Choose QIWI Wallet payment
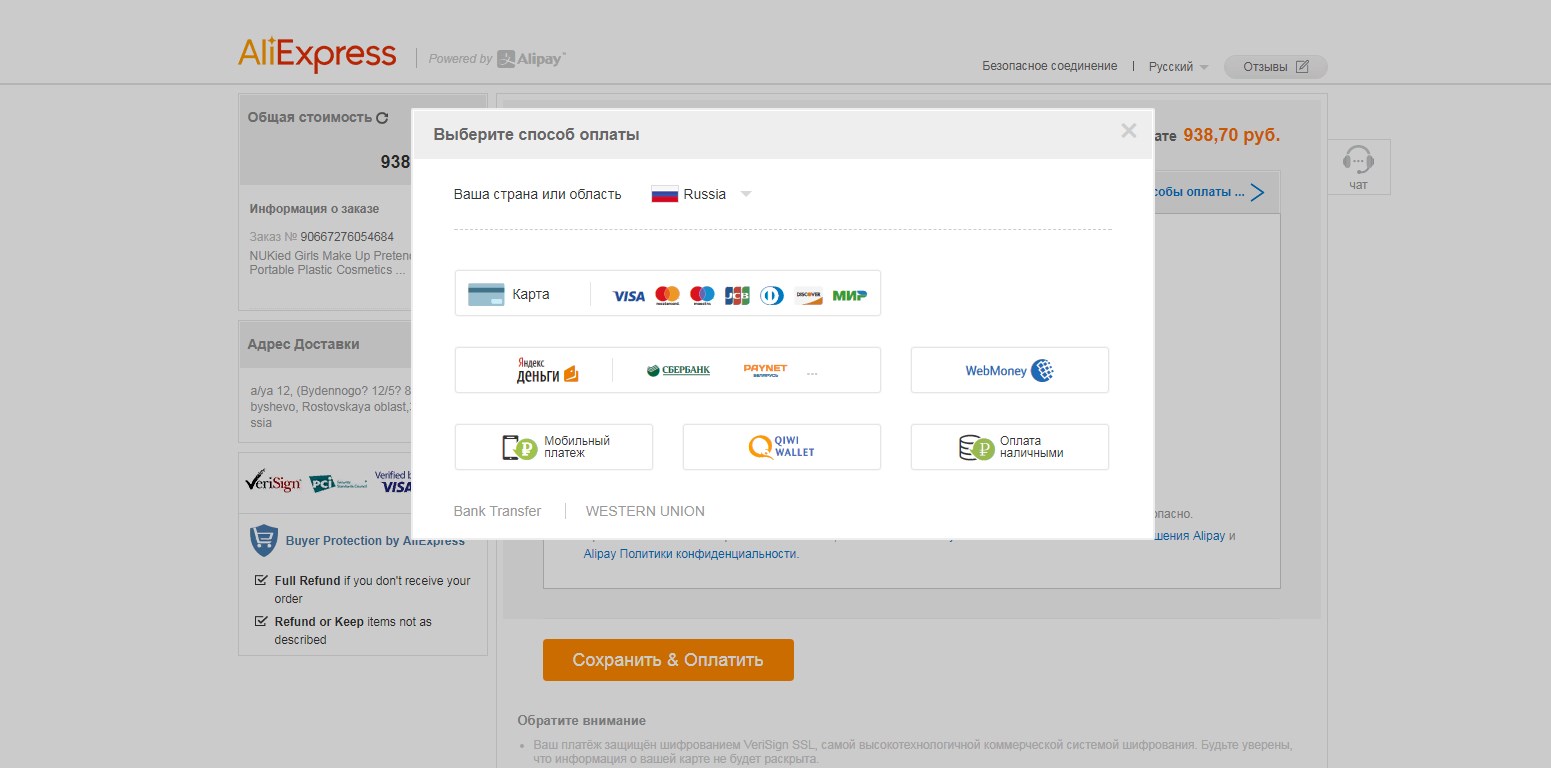 pos(781,447)
